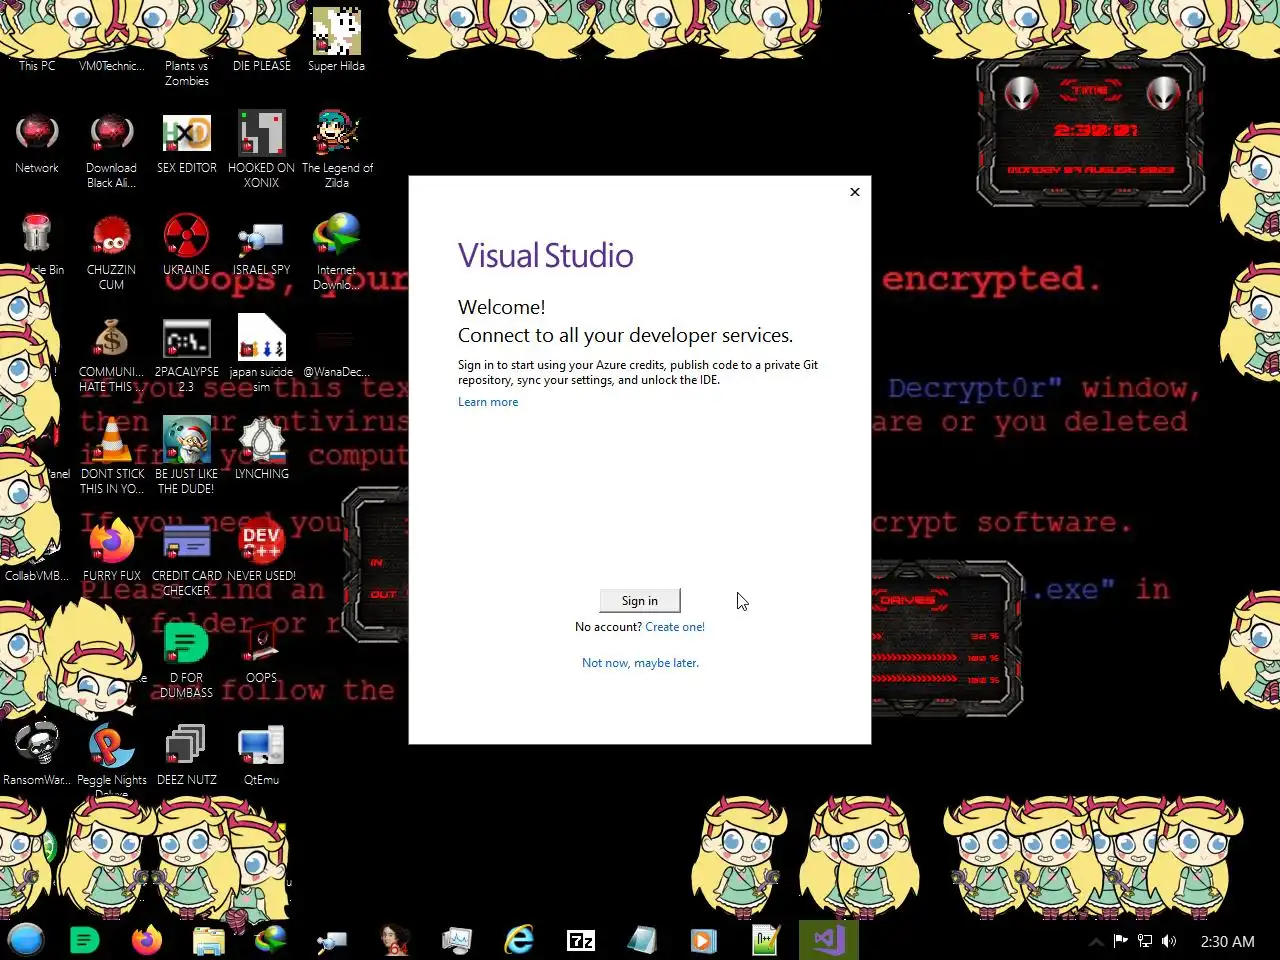Click the alien clock desktop gadget
This screenshot has width=1280, height=960.
(x=1090, y=130)
